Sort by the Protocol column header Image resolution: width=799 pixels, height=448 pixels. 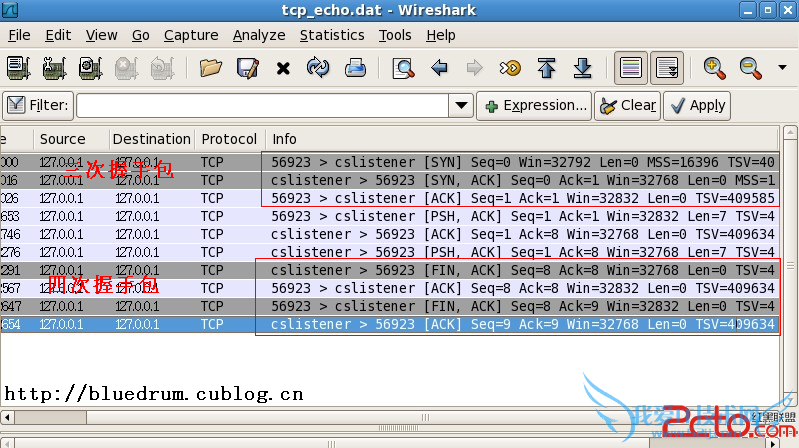point(230,139)
